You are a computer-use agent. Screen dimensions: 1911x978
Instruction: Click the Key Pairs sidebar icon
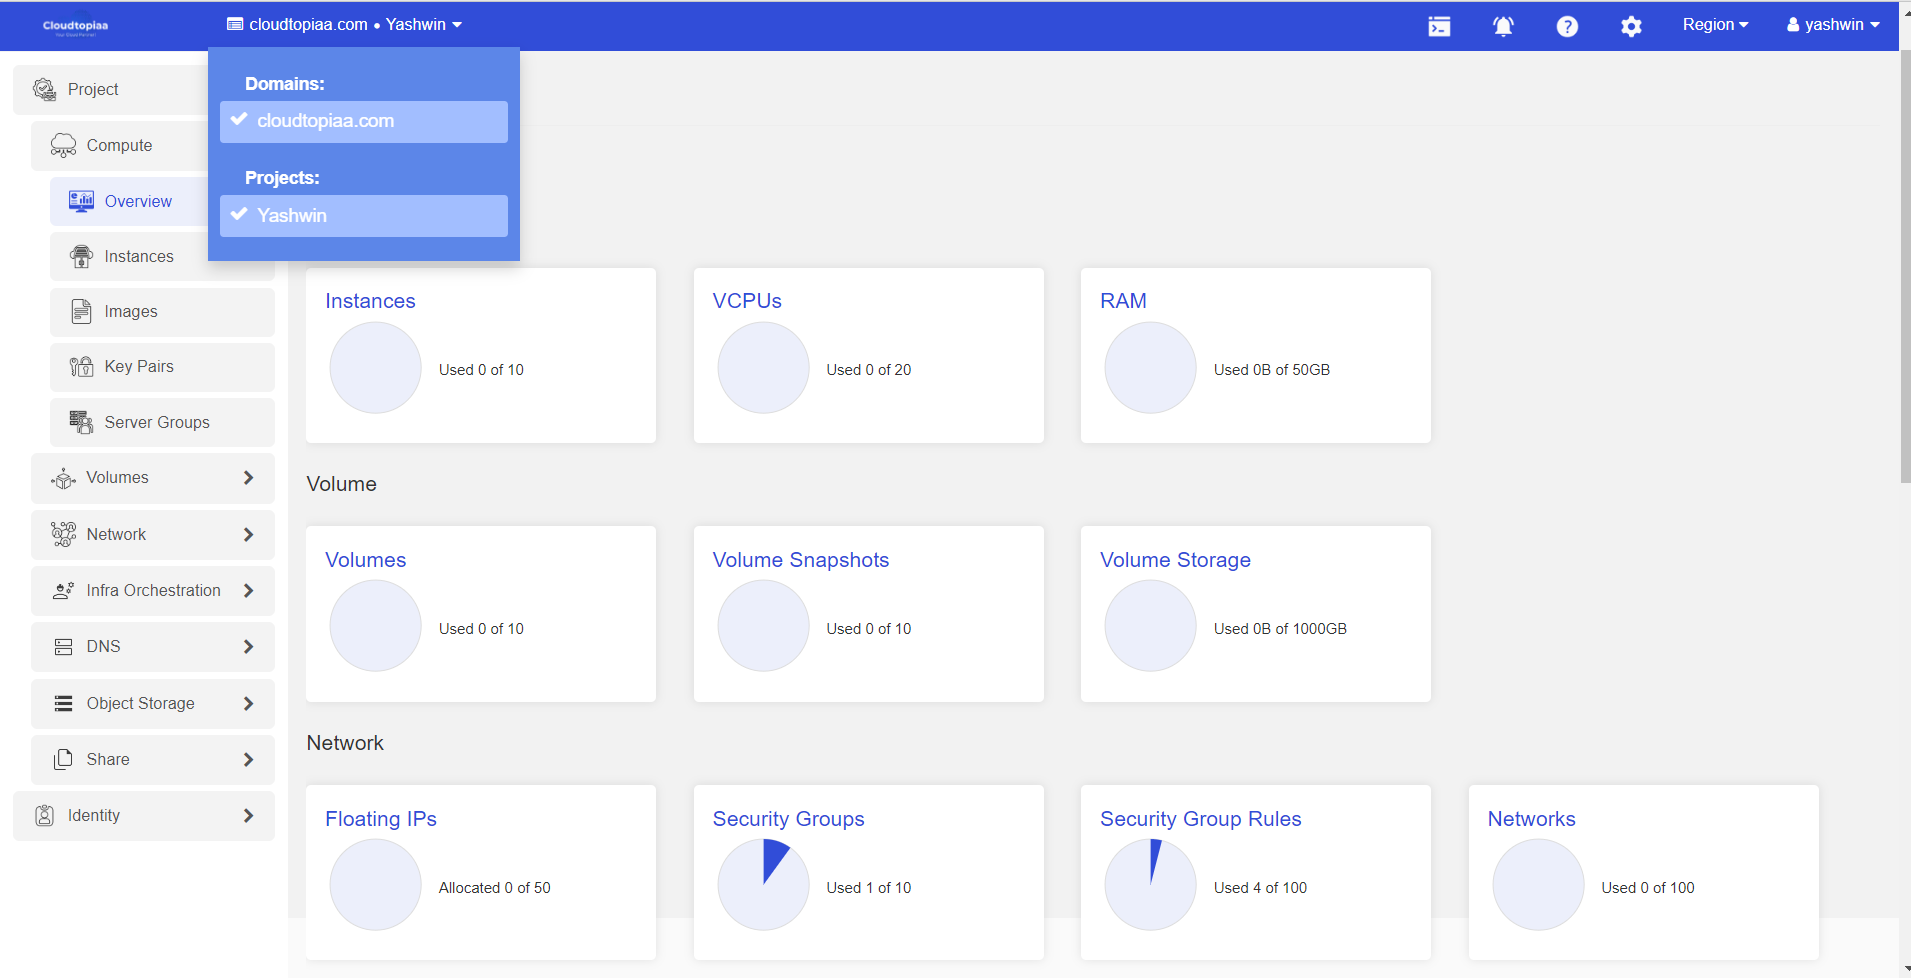point(81,367)
